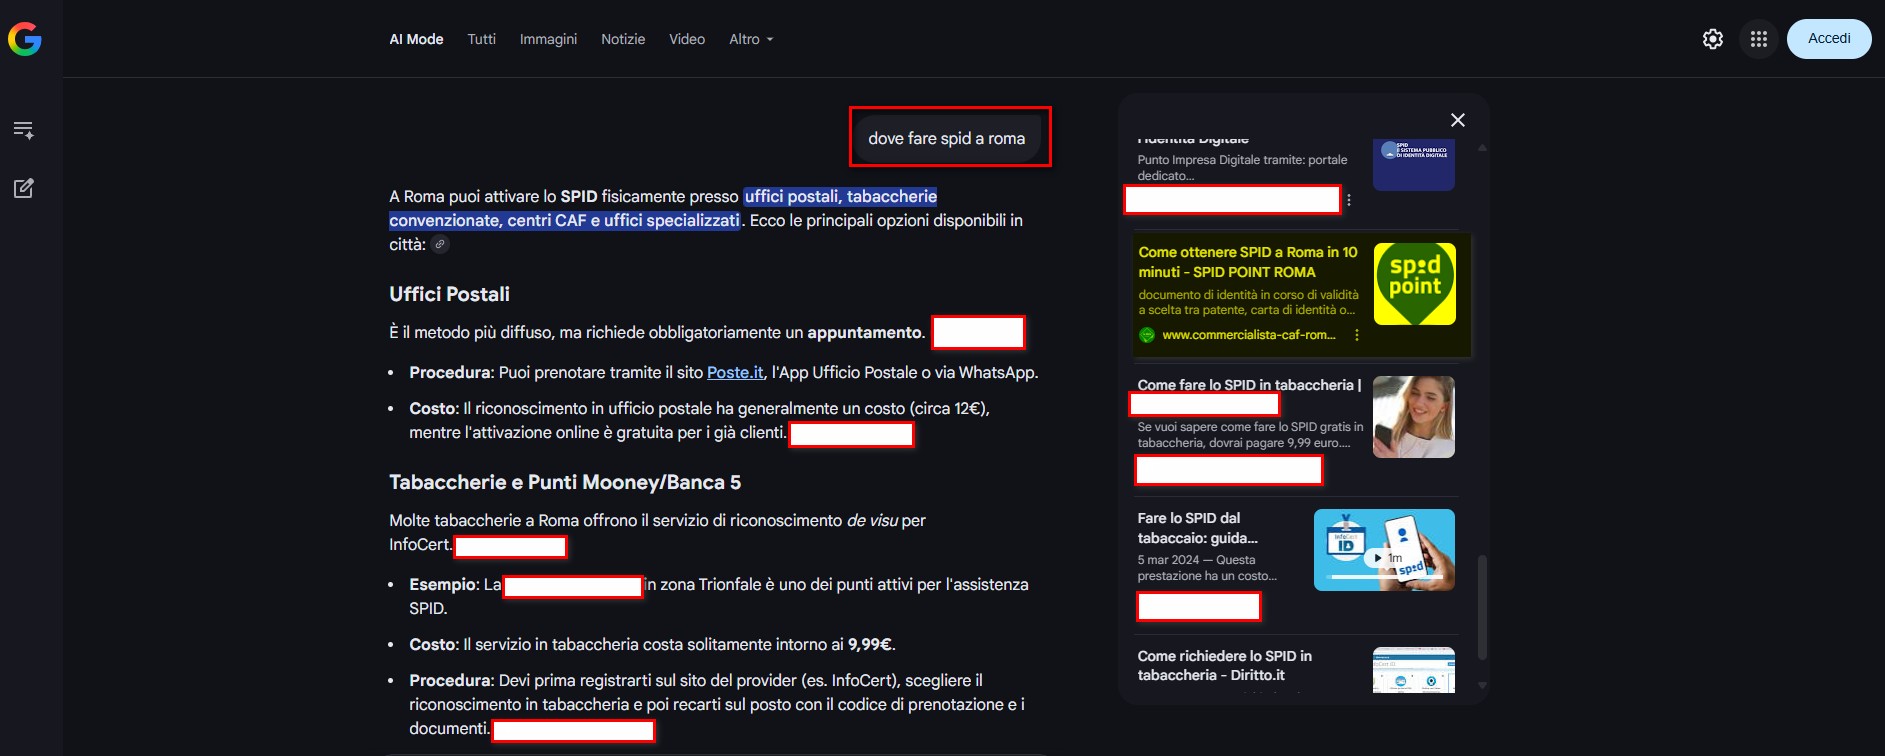The image size is (1885, 756).
Task: Click the "5 mar 2024 — Questa prestazione" snippet
Action: click(1207, 568)
